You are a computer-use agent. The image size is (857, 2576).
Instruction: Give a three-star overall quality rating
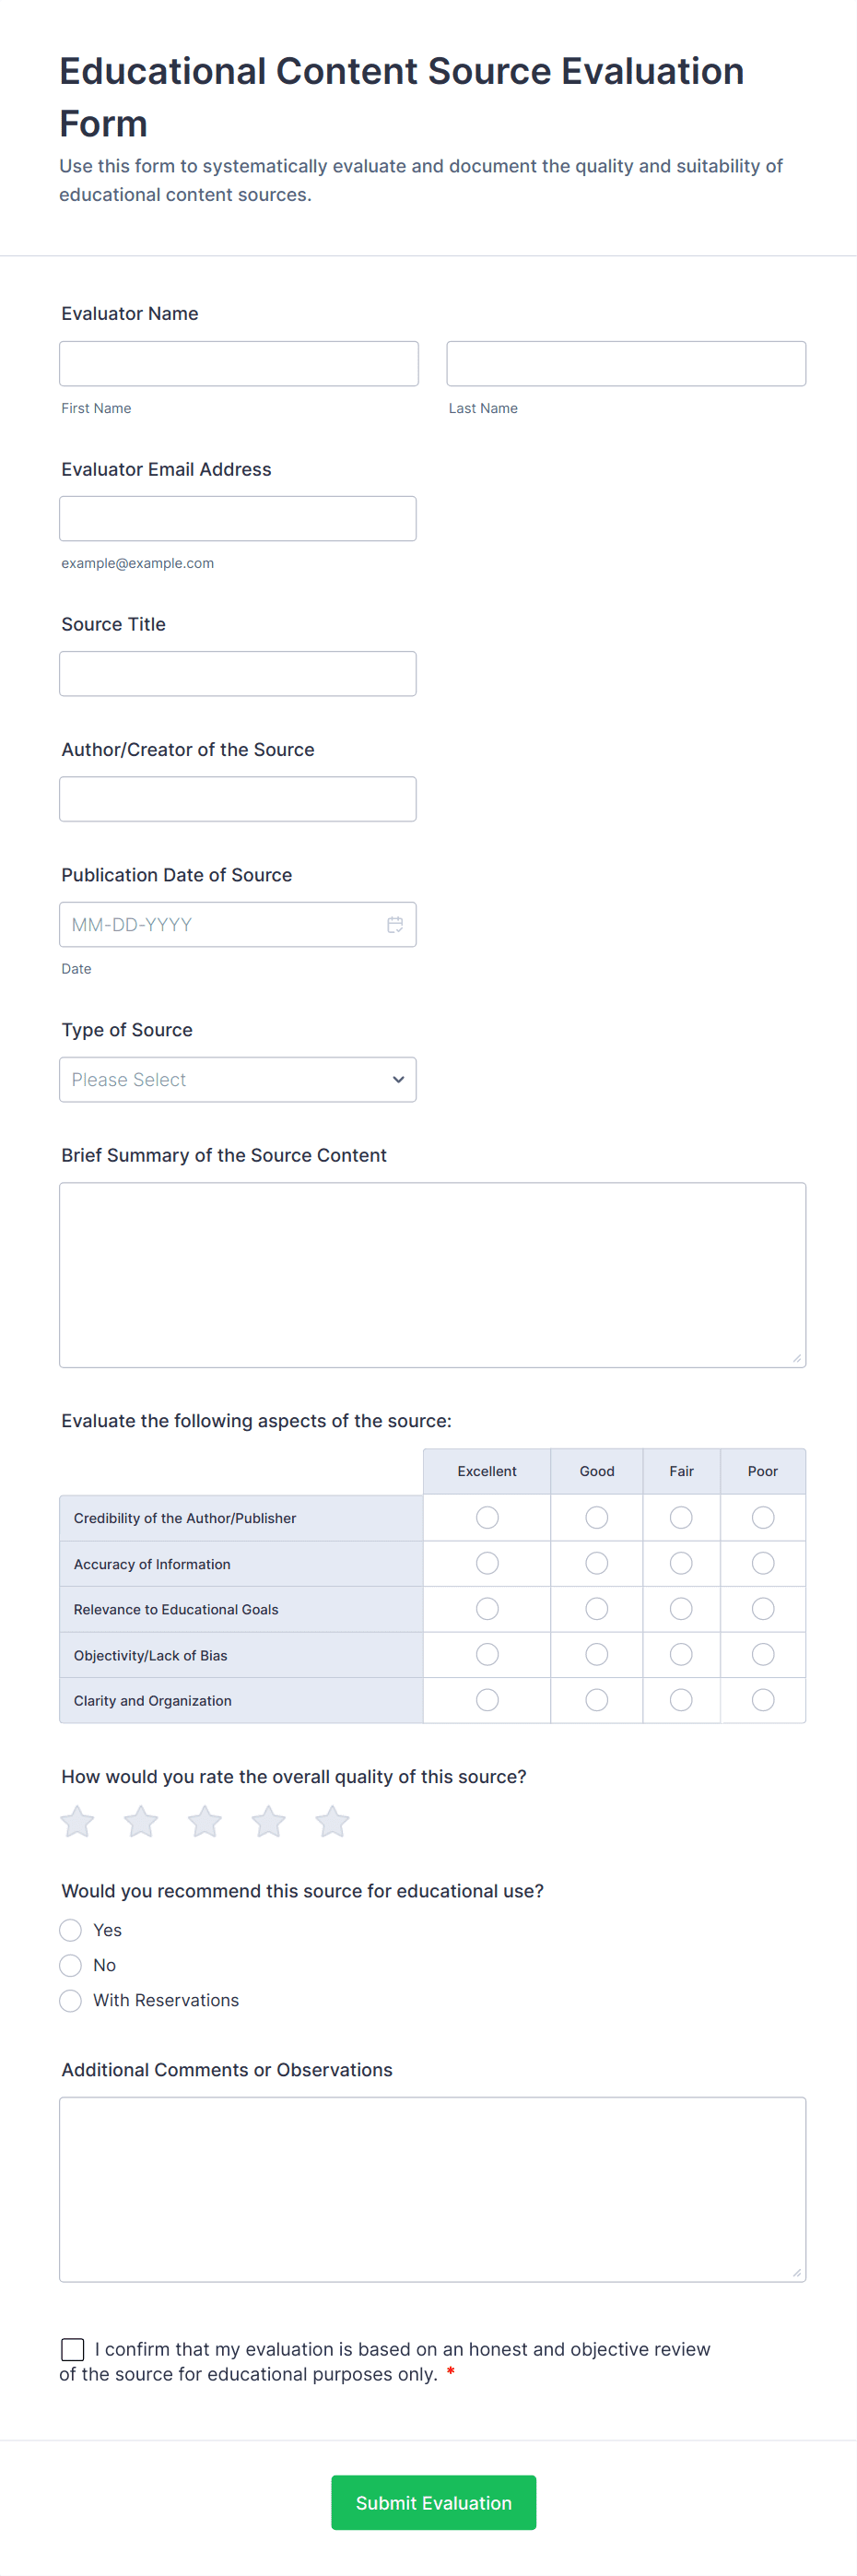point(205,1821)
